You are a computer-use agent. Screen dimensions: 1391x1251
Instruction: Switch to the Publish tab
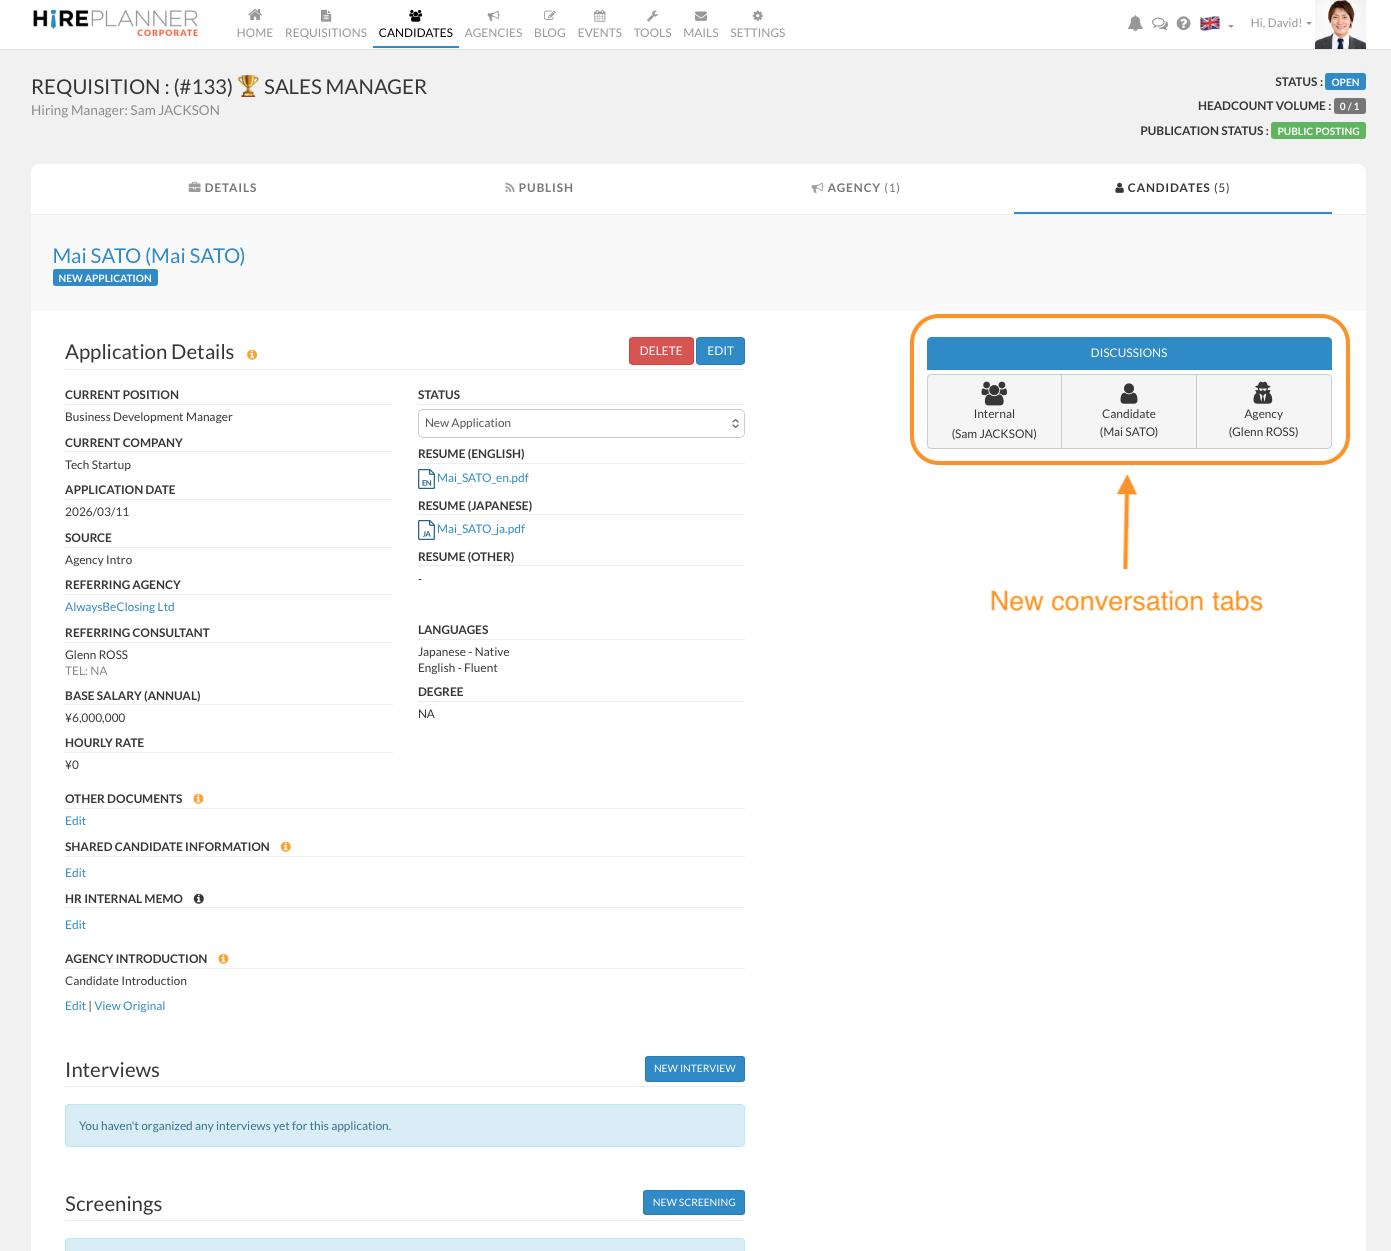(538, 188)
